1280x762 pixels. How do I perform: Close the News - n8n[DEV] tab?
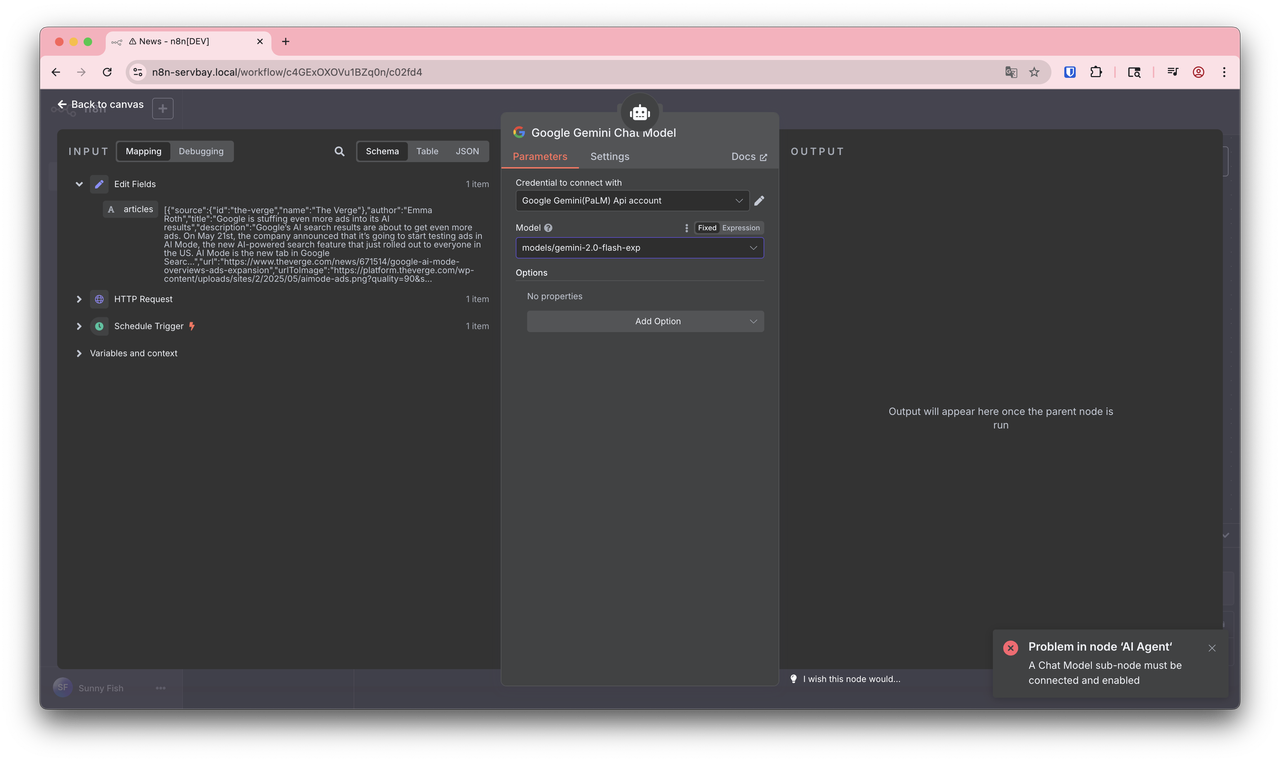coord(261,42)
